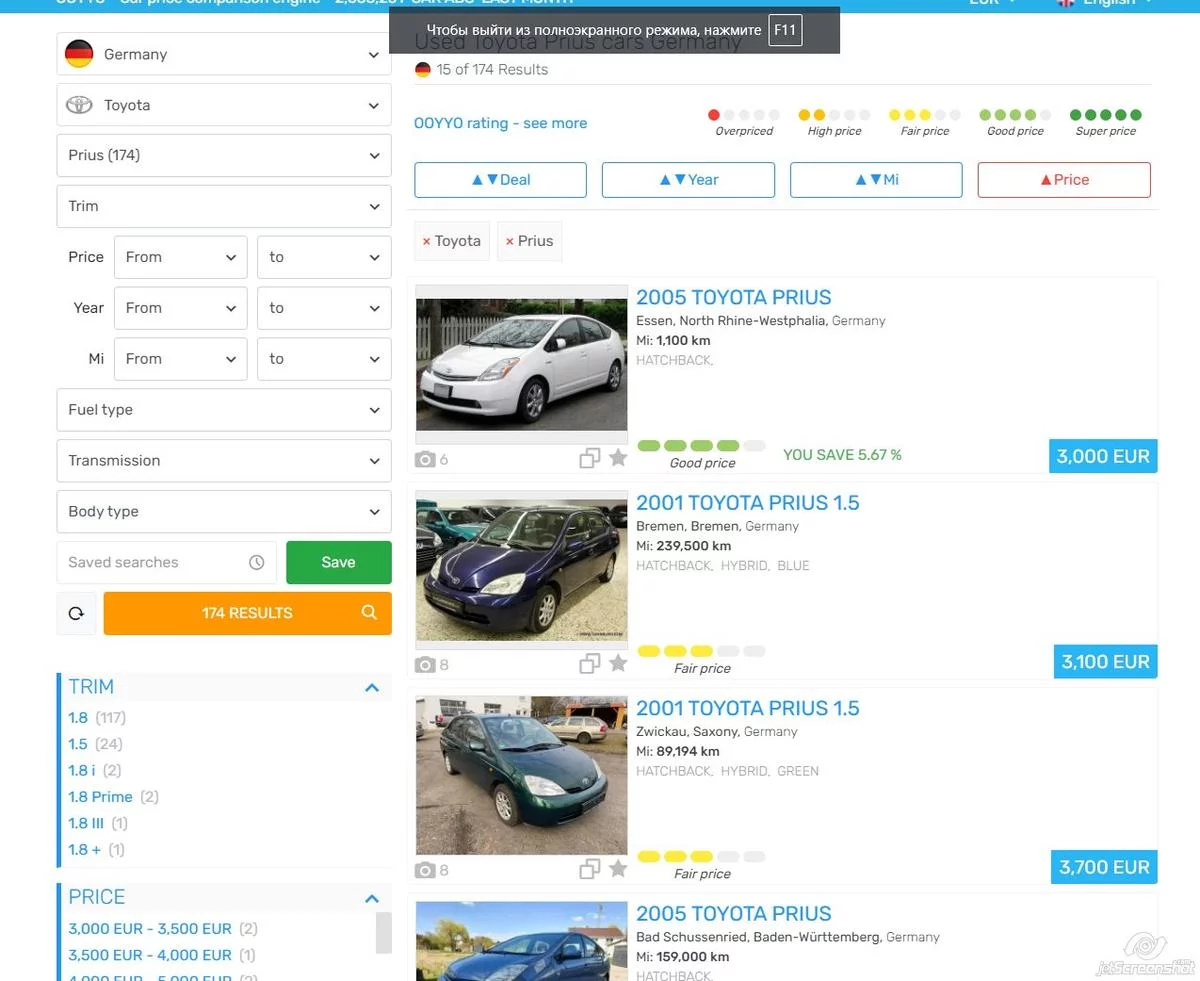The height and width of the screenshot is (981, 1200).
Task: Select 3,000 EUR - 3,500 EUR price range
Action: (x=150, y=929)
